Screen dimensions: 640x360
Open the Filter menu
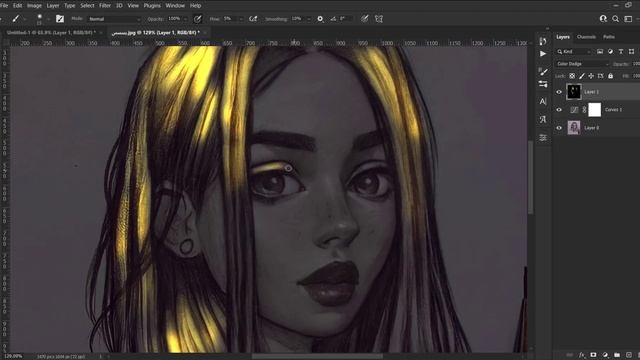click(105, 6)
